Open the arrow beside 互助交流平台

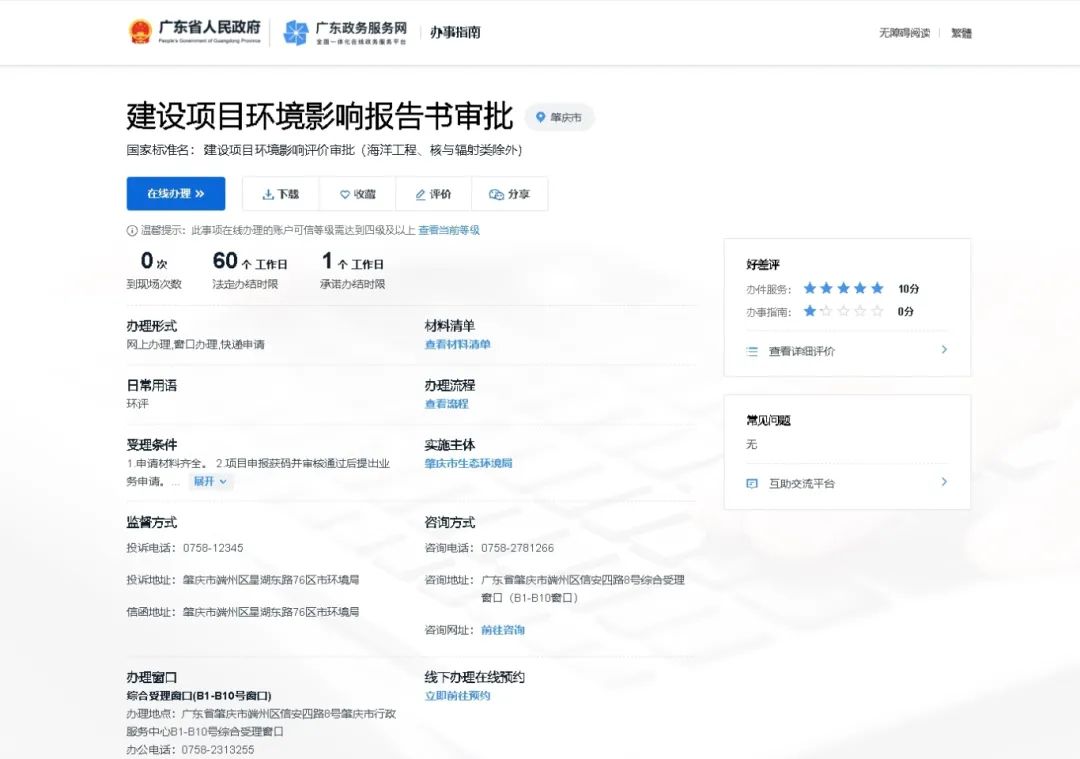[943, 482]
